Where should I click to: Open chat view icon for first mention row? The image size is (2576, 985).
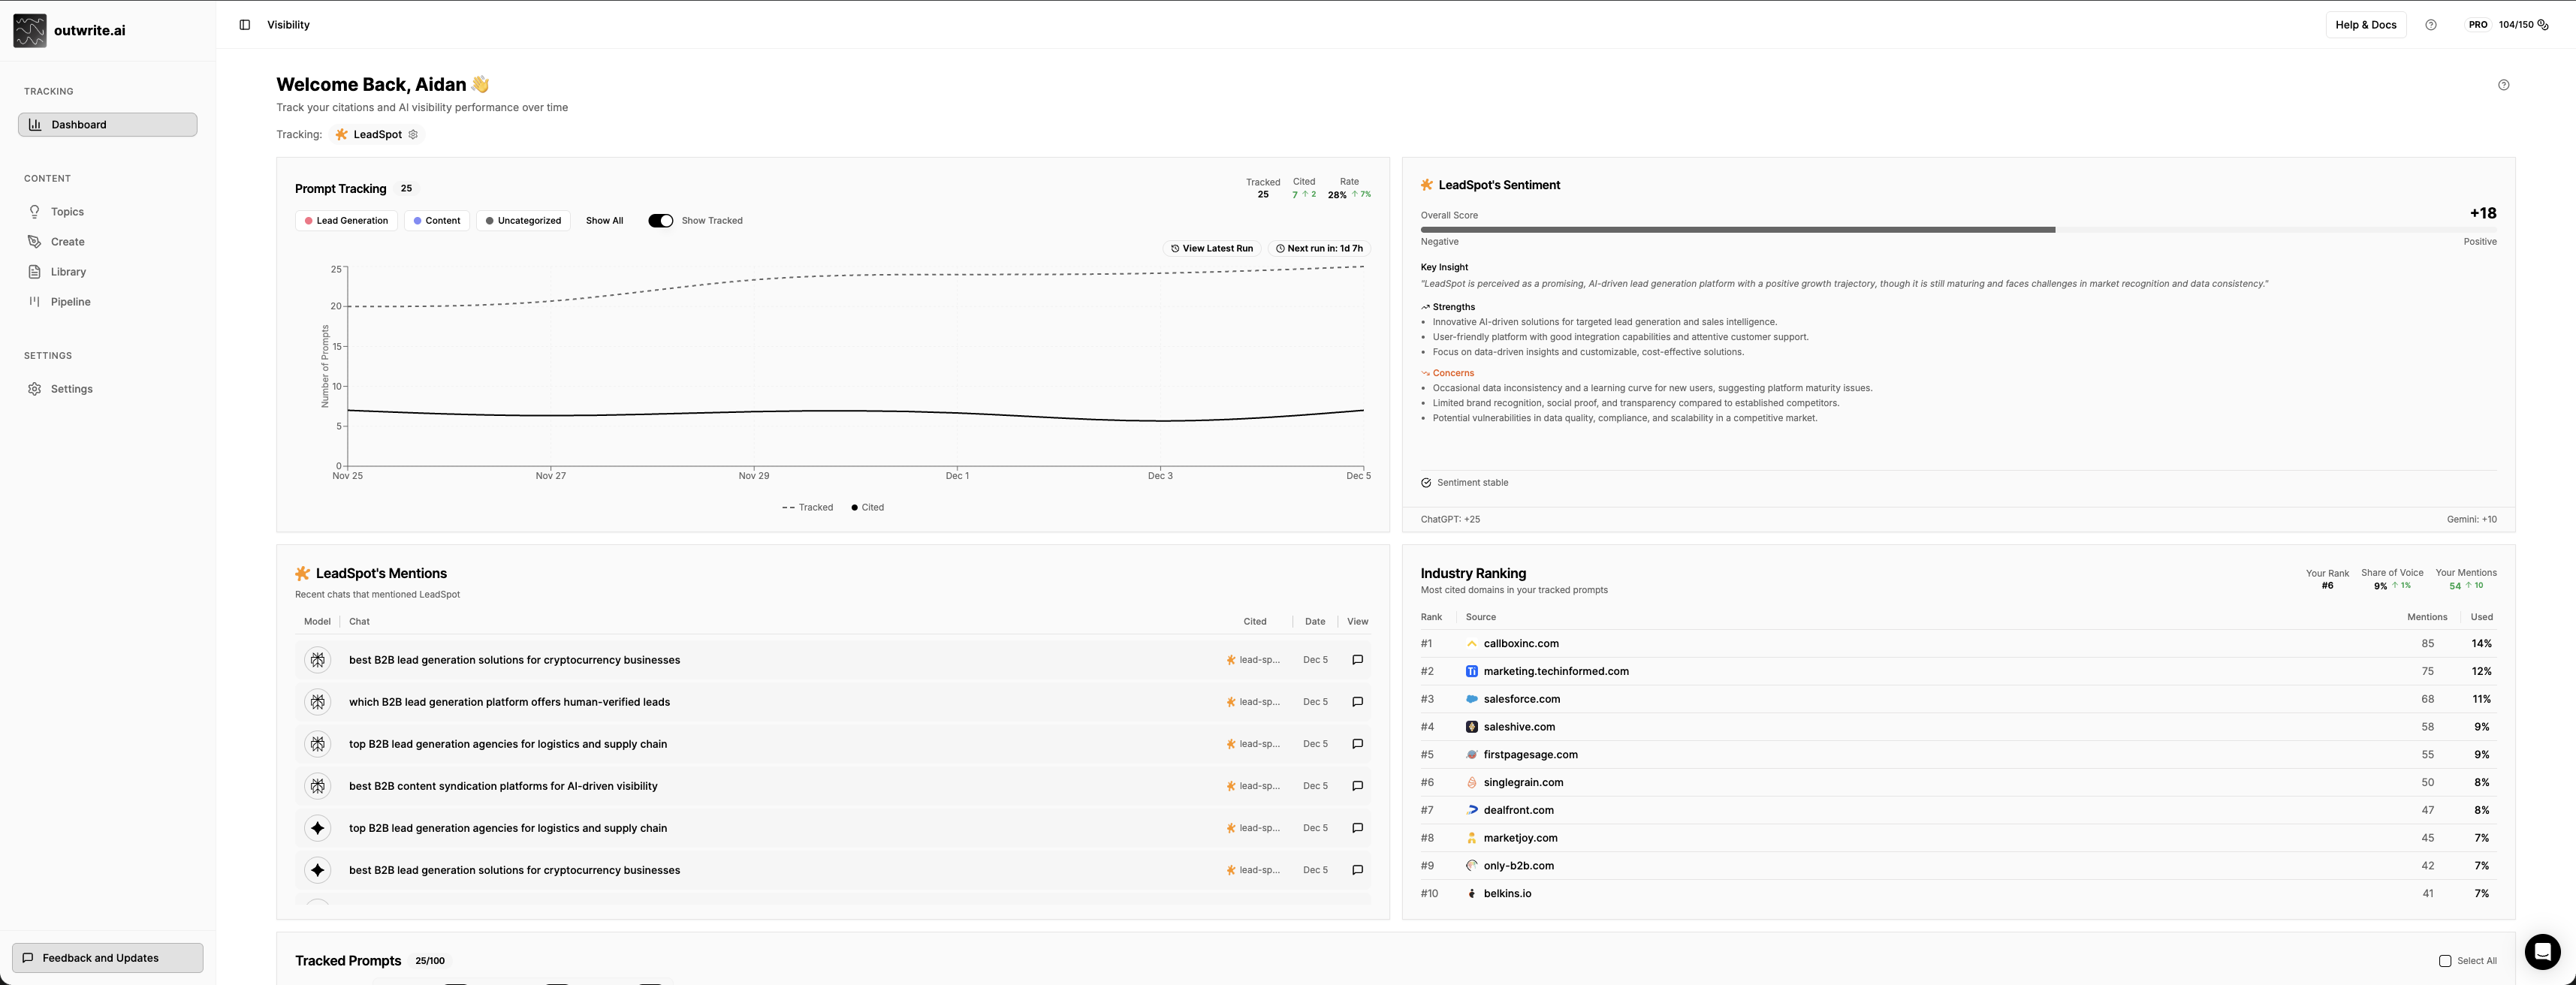(x=1357, y=660)
